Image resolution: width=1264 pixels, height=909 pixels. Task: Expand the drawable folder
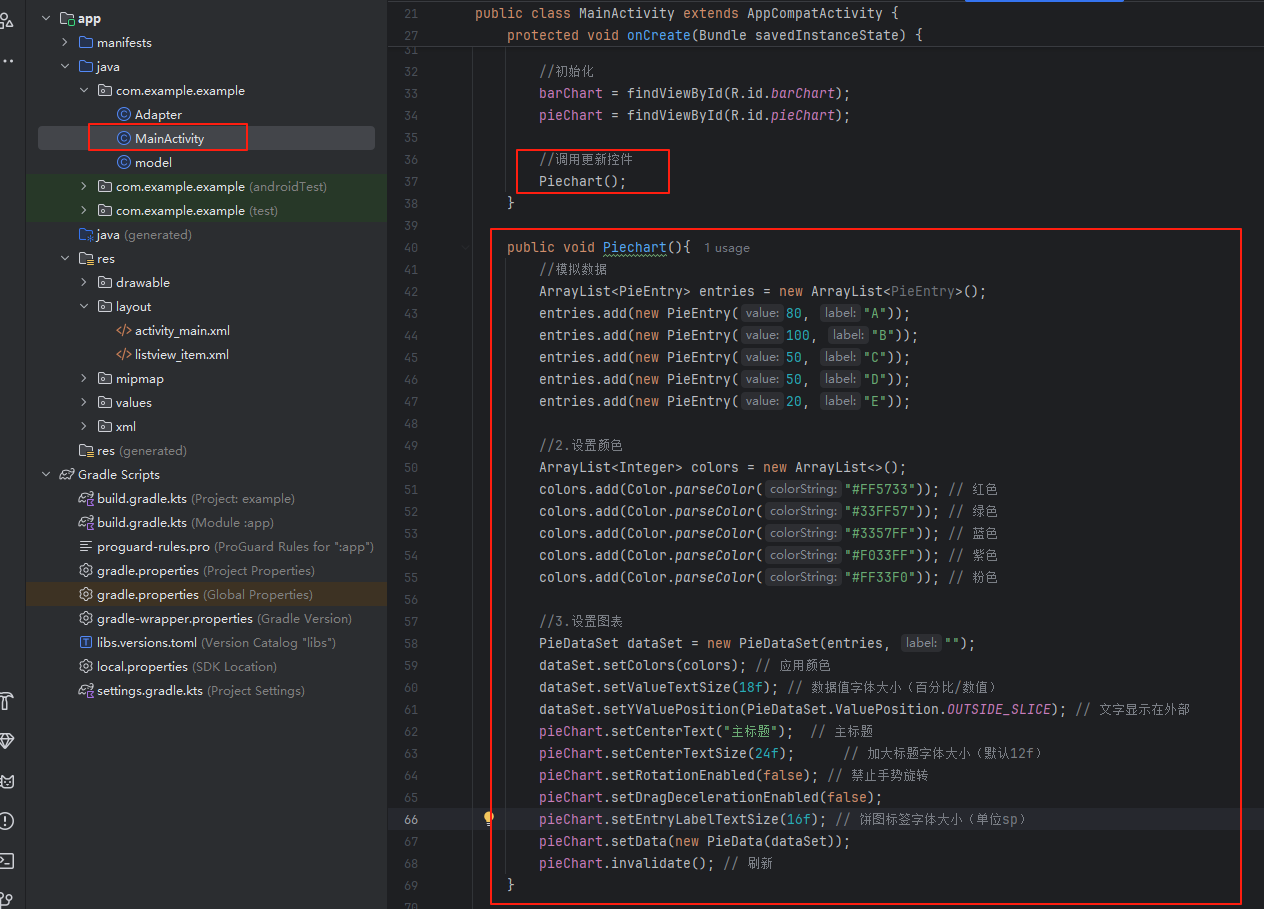81,282
